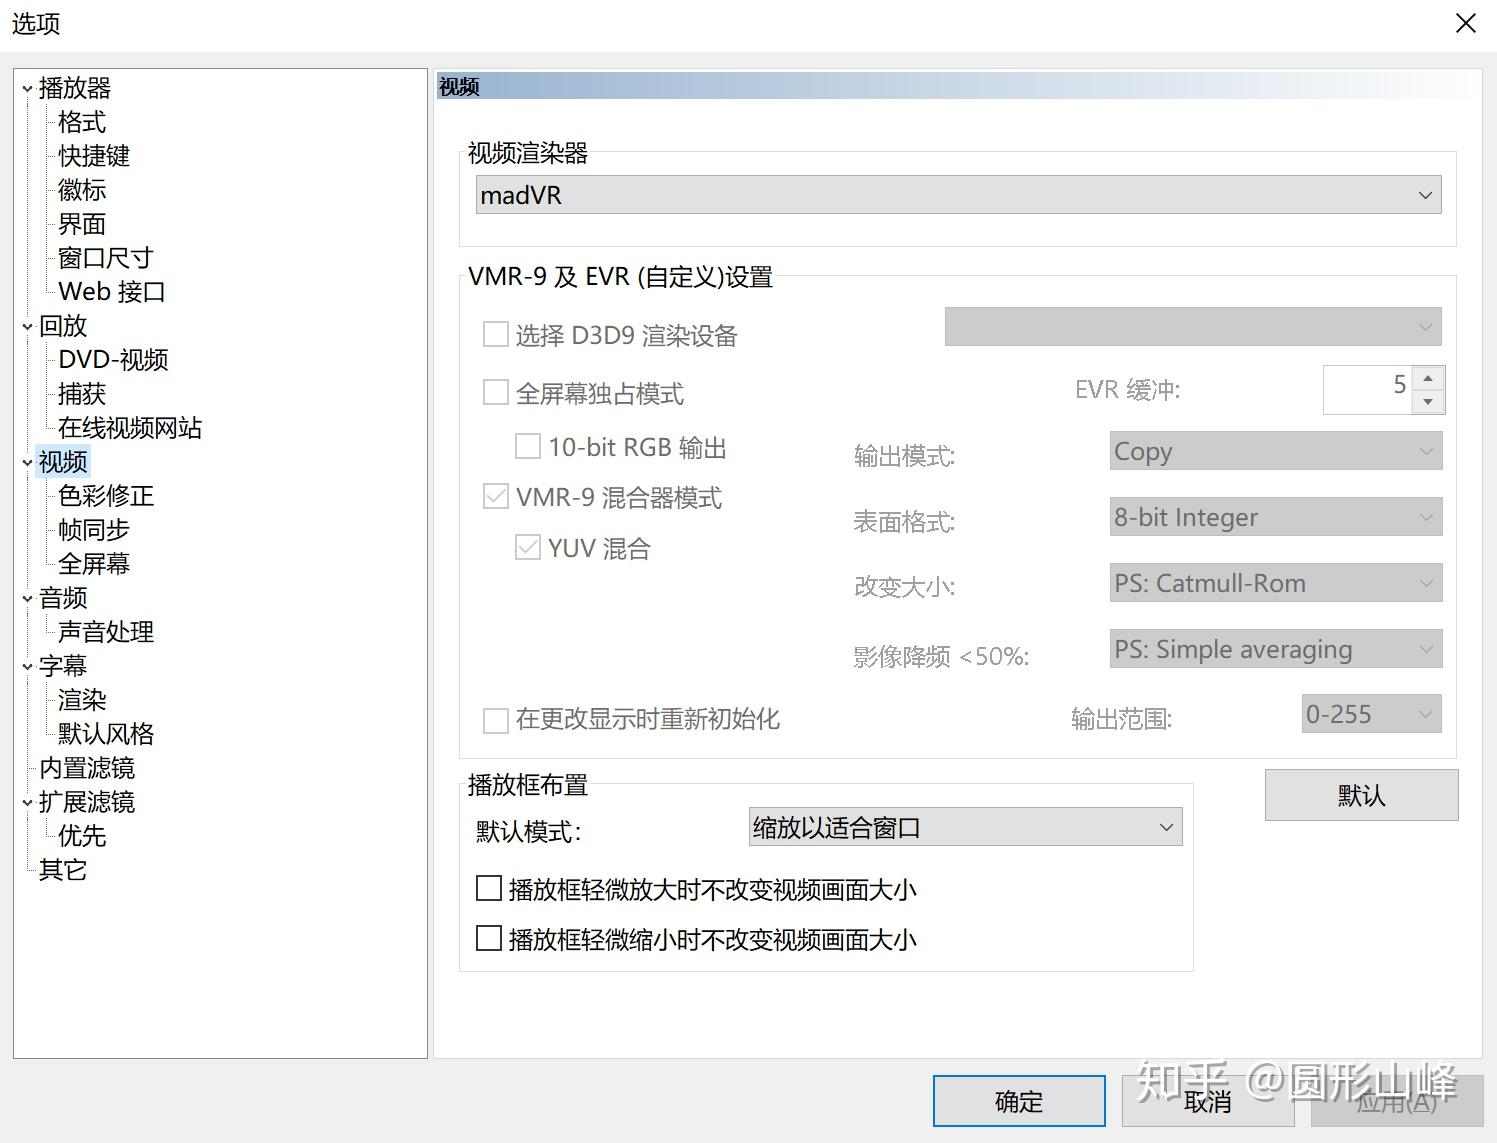Click the 默认 button
The image size is (1497, 1143).
pos(1360,795)
